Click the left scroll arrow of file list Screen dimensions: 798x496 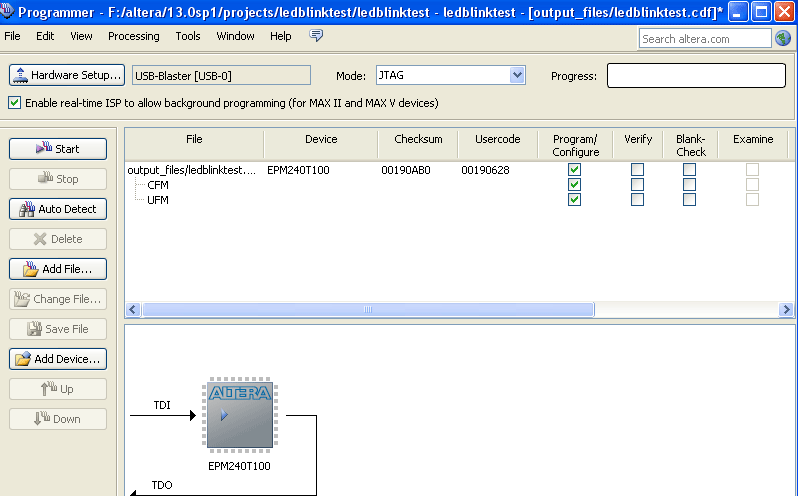[x=133, y=309]
